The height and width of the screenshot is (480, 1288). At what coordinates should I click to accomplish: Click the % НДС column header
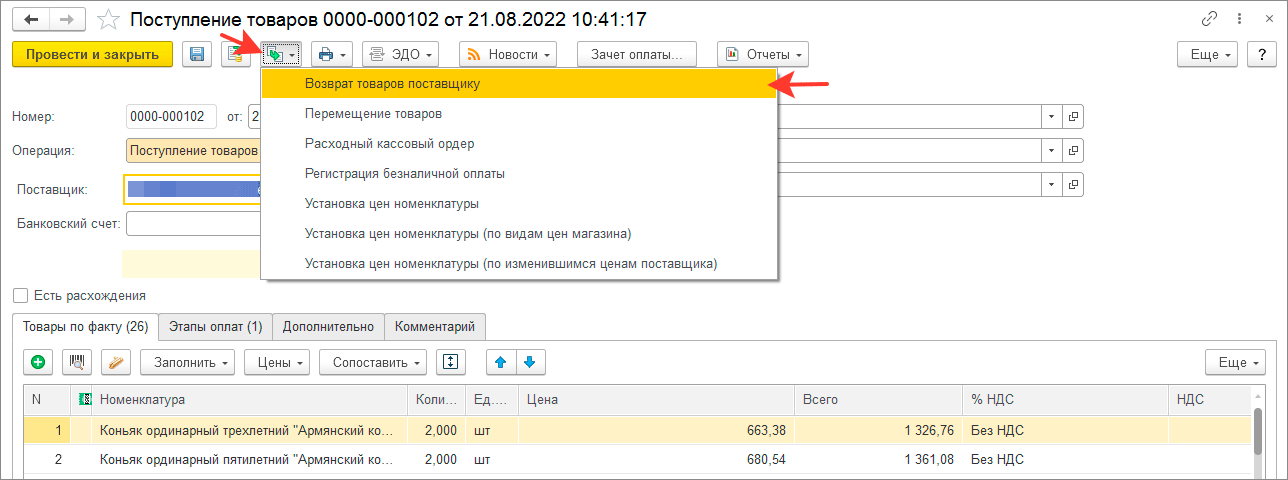point(1064,400)
